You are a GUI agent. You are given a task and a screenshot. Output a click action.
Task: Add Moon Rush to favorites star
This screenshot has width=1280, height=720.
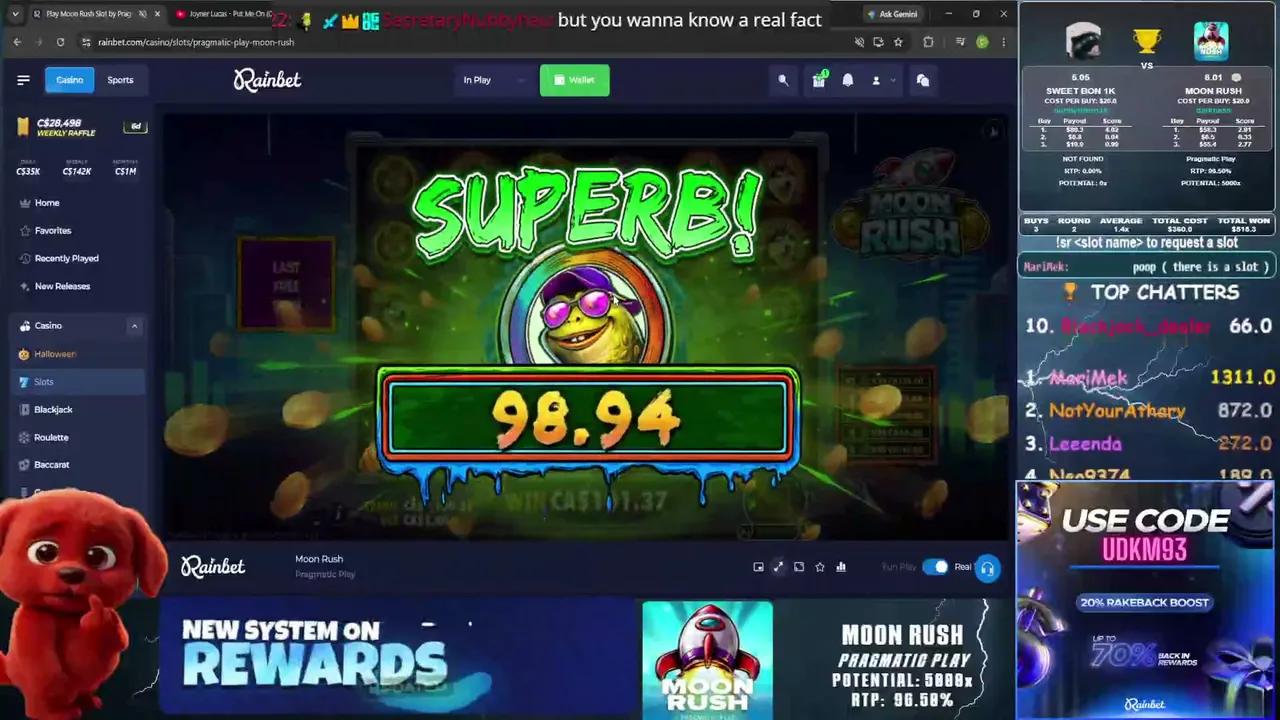pos(820,567)
